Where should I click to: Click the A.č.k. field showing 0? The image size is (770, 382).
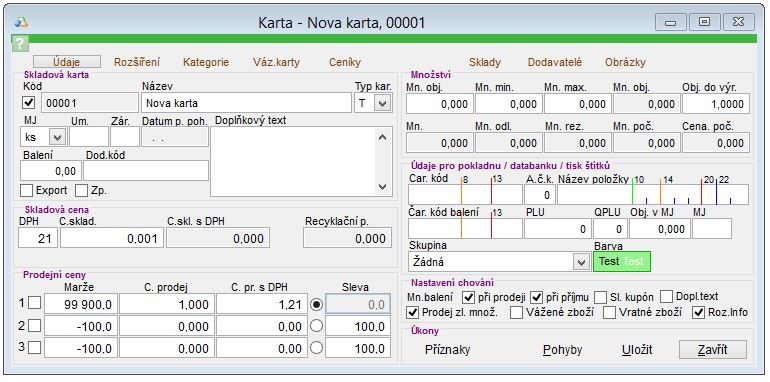(540, 194)
